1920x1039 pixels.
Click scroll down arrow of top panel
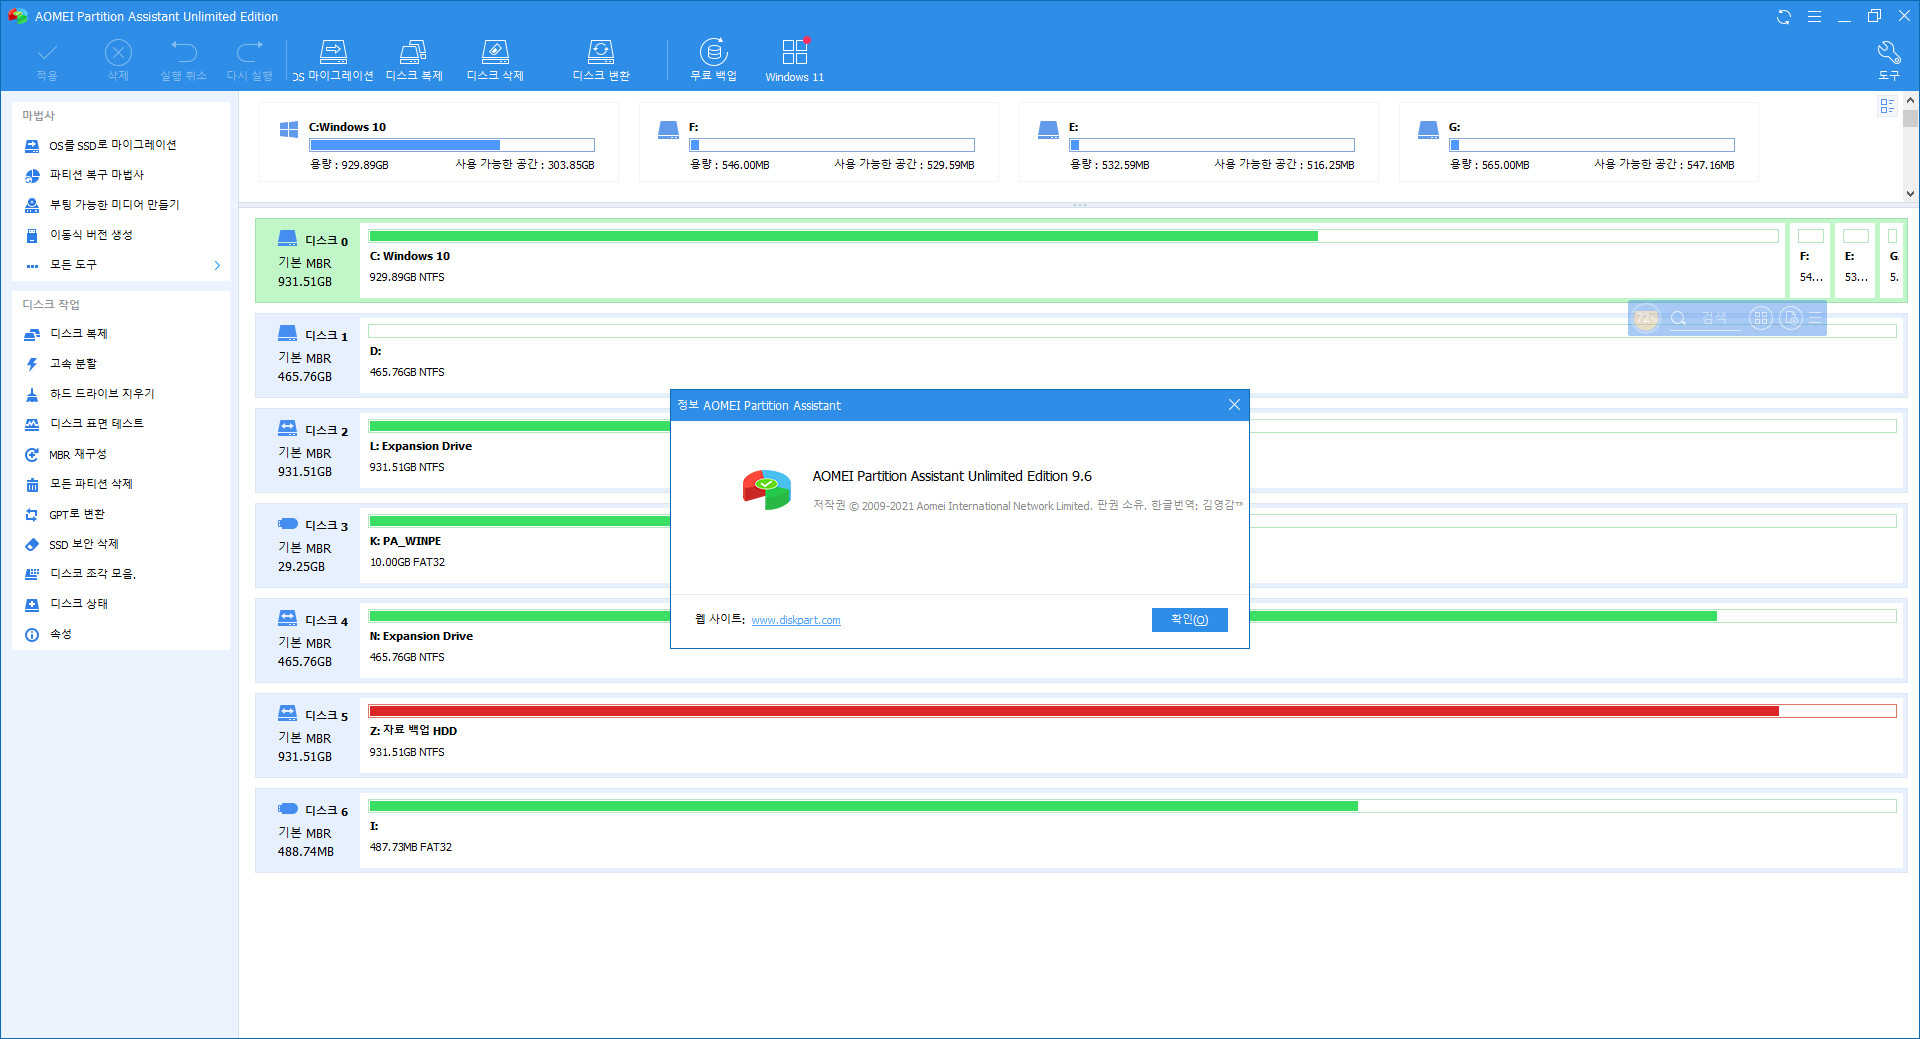(x=1910, y=194)
